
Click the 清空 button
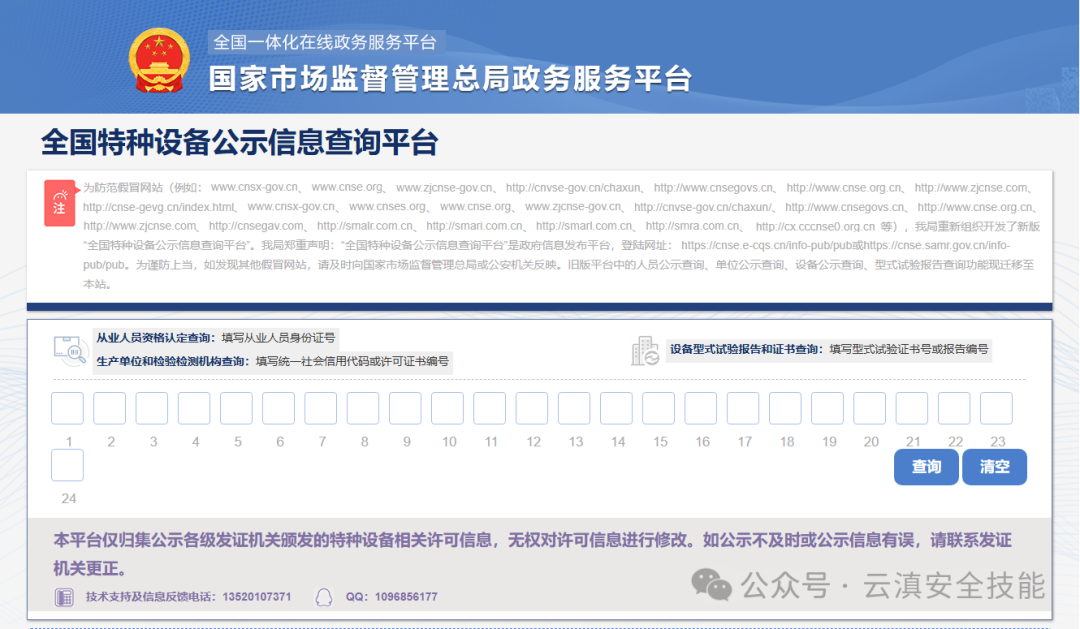pyautogui.click(x=995, y=467)
